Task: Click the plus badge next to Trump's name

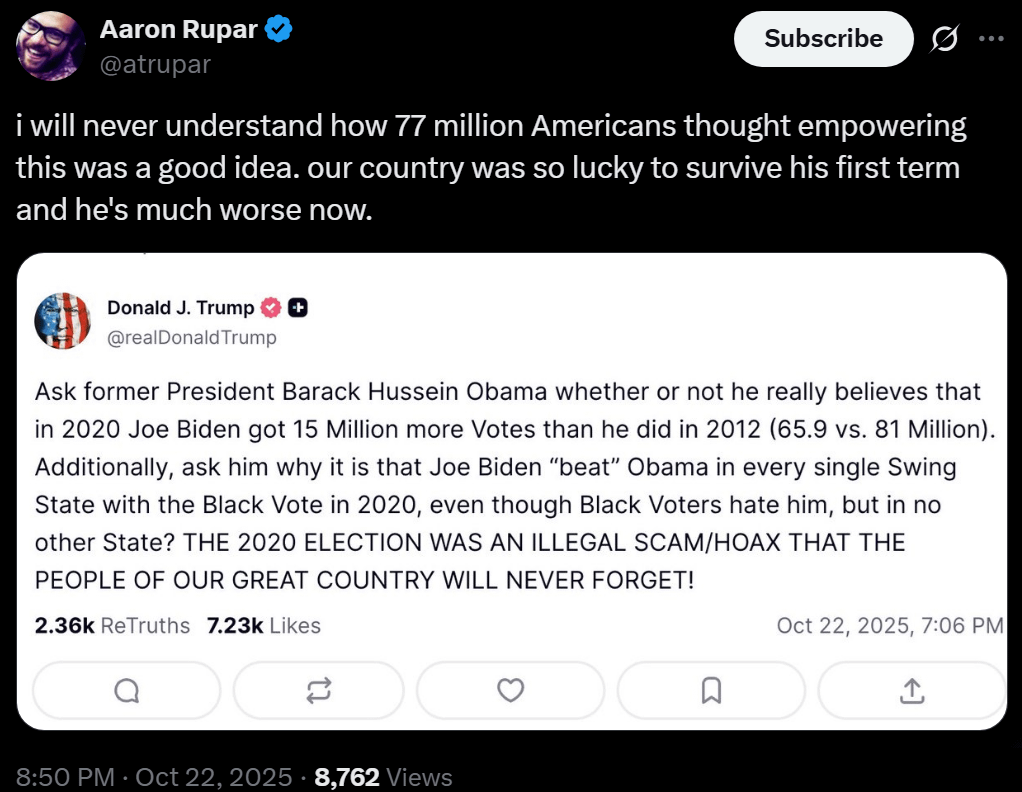Action: (297, 308)
